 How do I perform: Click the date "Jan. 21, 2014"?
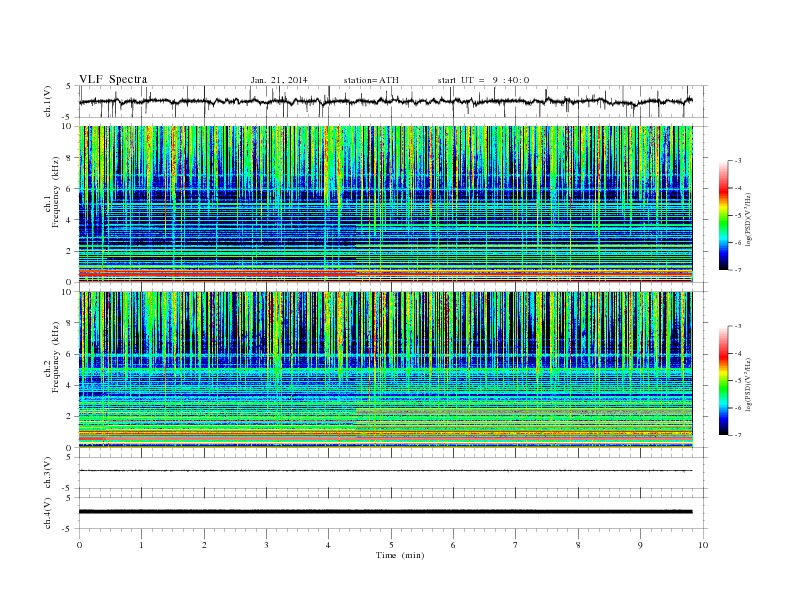tap(279, 80)
